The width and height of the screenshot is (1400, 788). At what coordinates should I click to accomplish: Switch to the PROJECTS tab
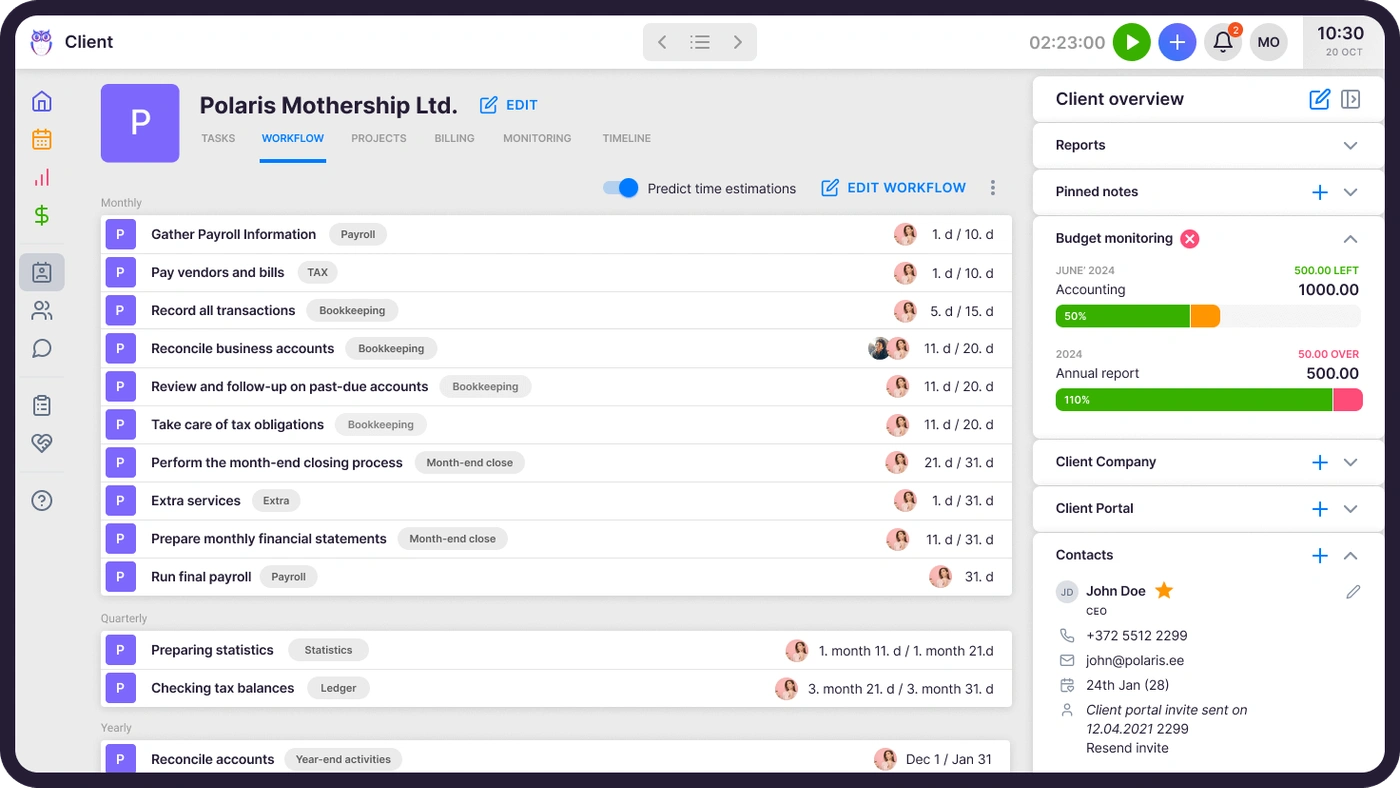(378, 138)
